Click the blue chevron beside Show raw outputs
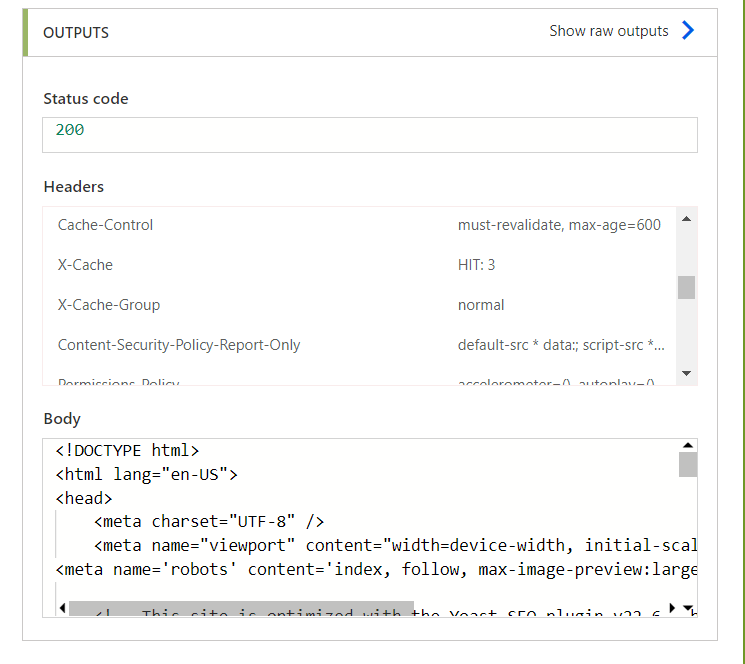745x664 pixels. [688, 30]
